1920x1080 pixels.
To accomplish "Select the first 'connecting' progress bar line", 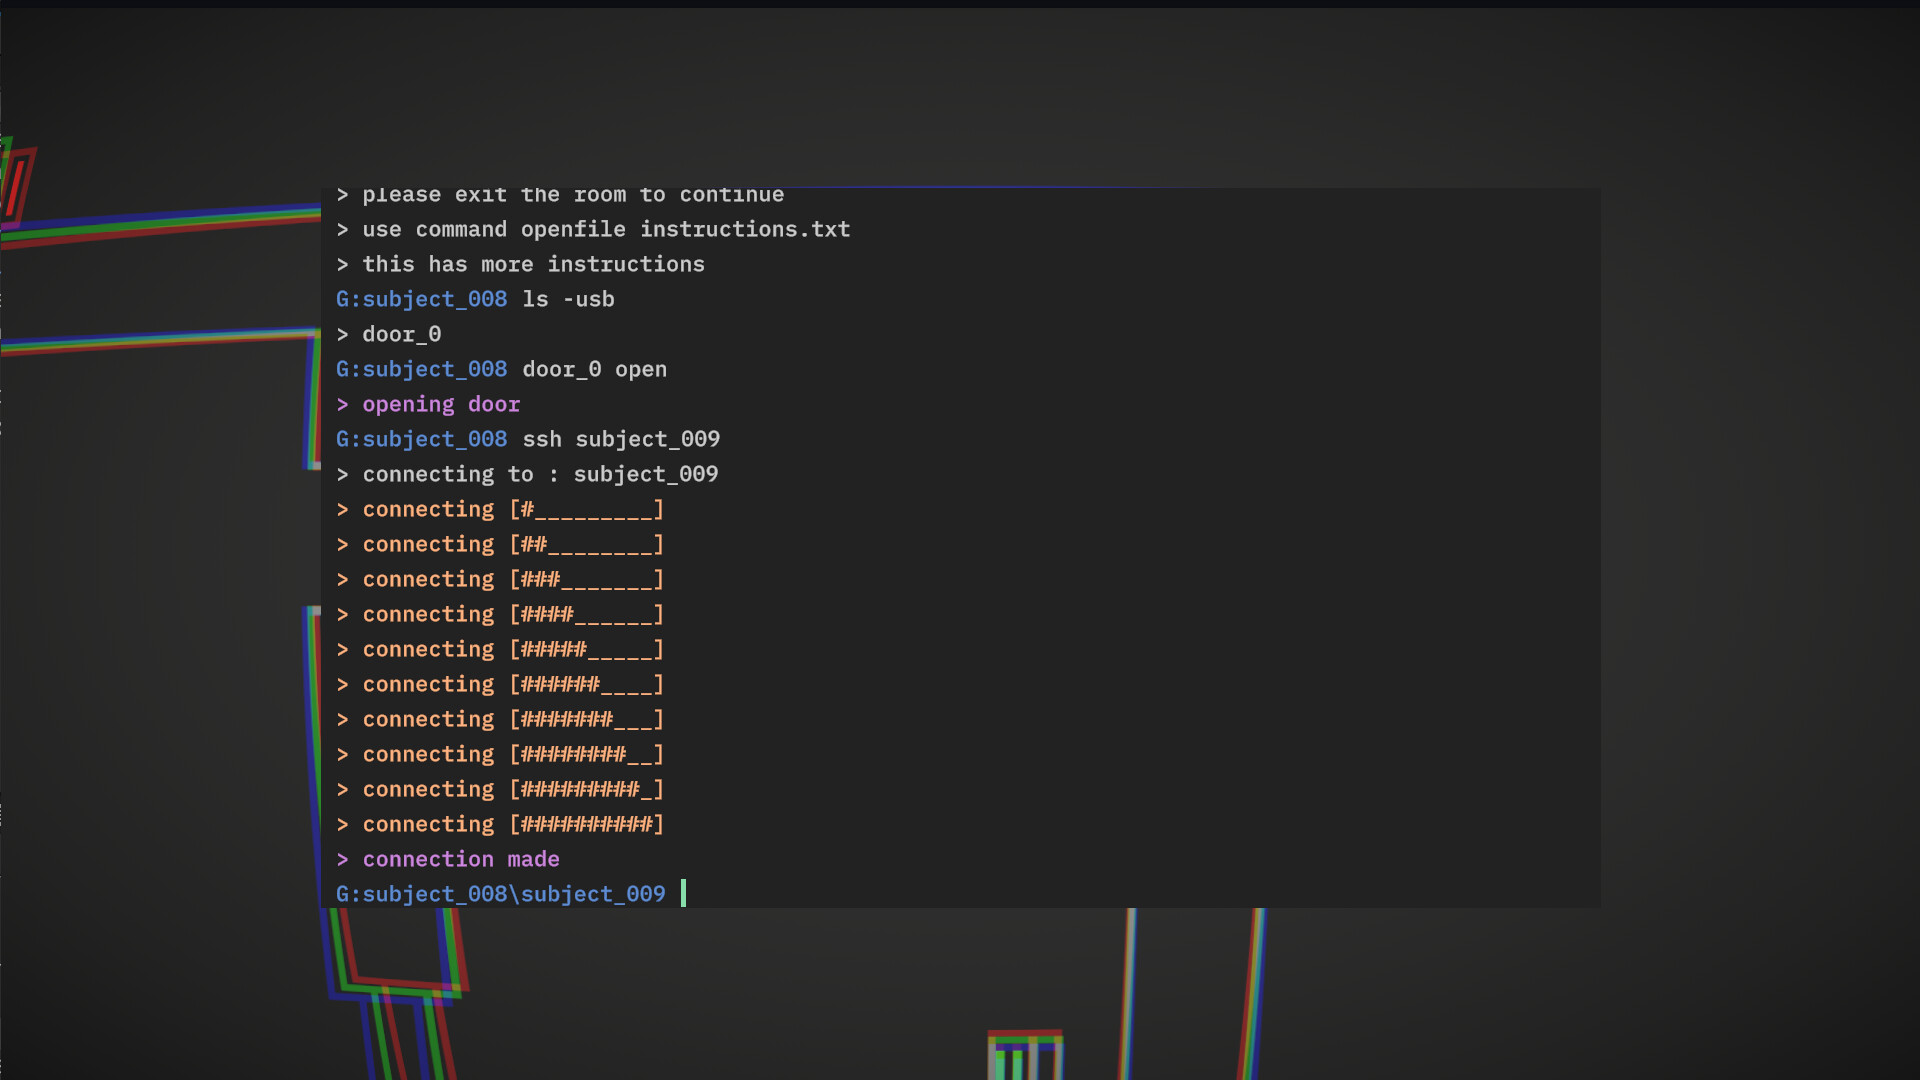I will pos(500,509).
